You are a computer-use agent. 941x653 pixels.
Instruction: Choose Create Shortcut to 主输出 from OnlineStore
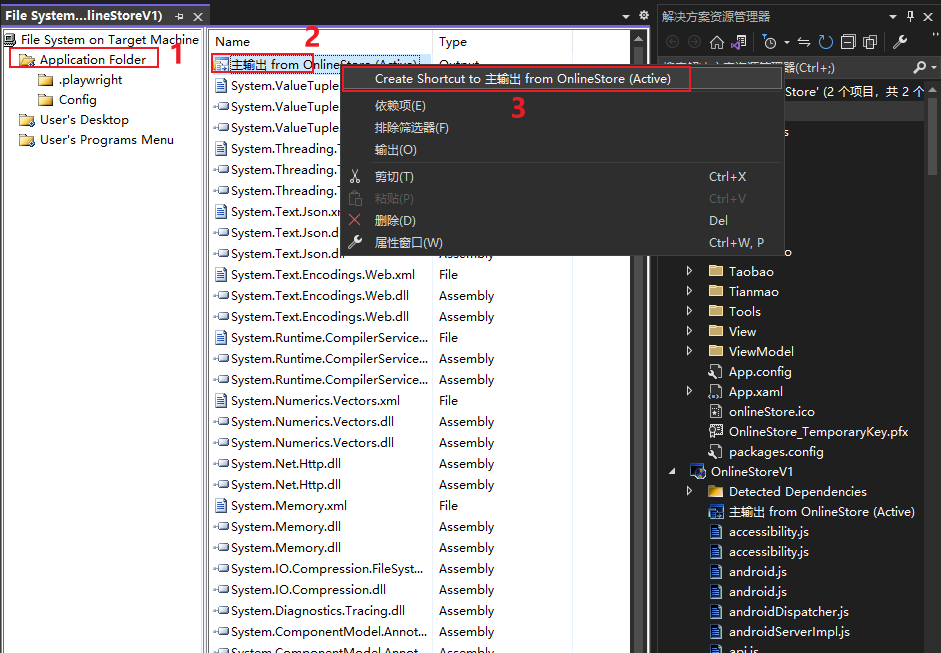(522, 78)
